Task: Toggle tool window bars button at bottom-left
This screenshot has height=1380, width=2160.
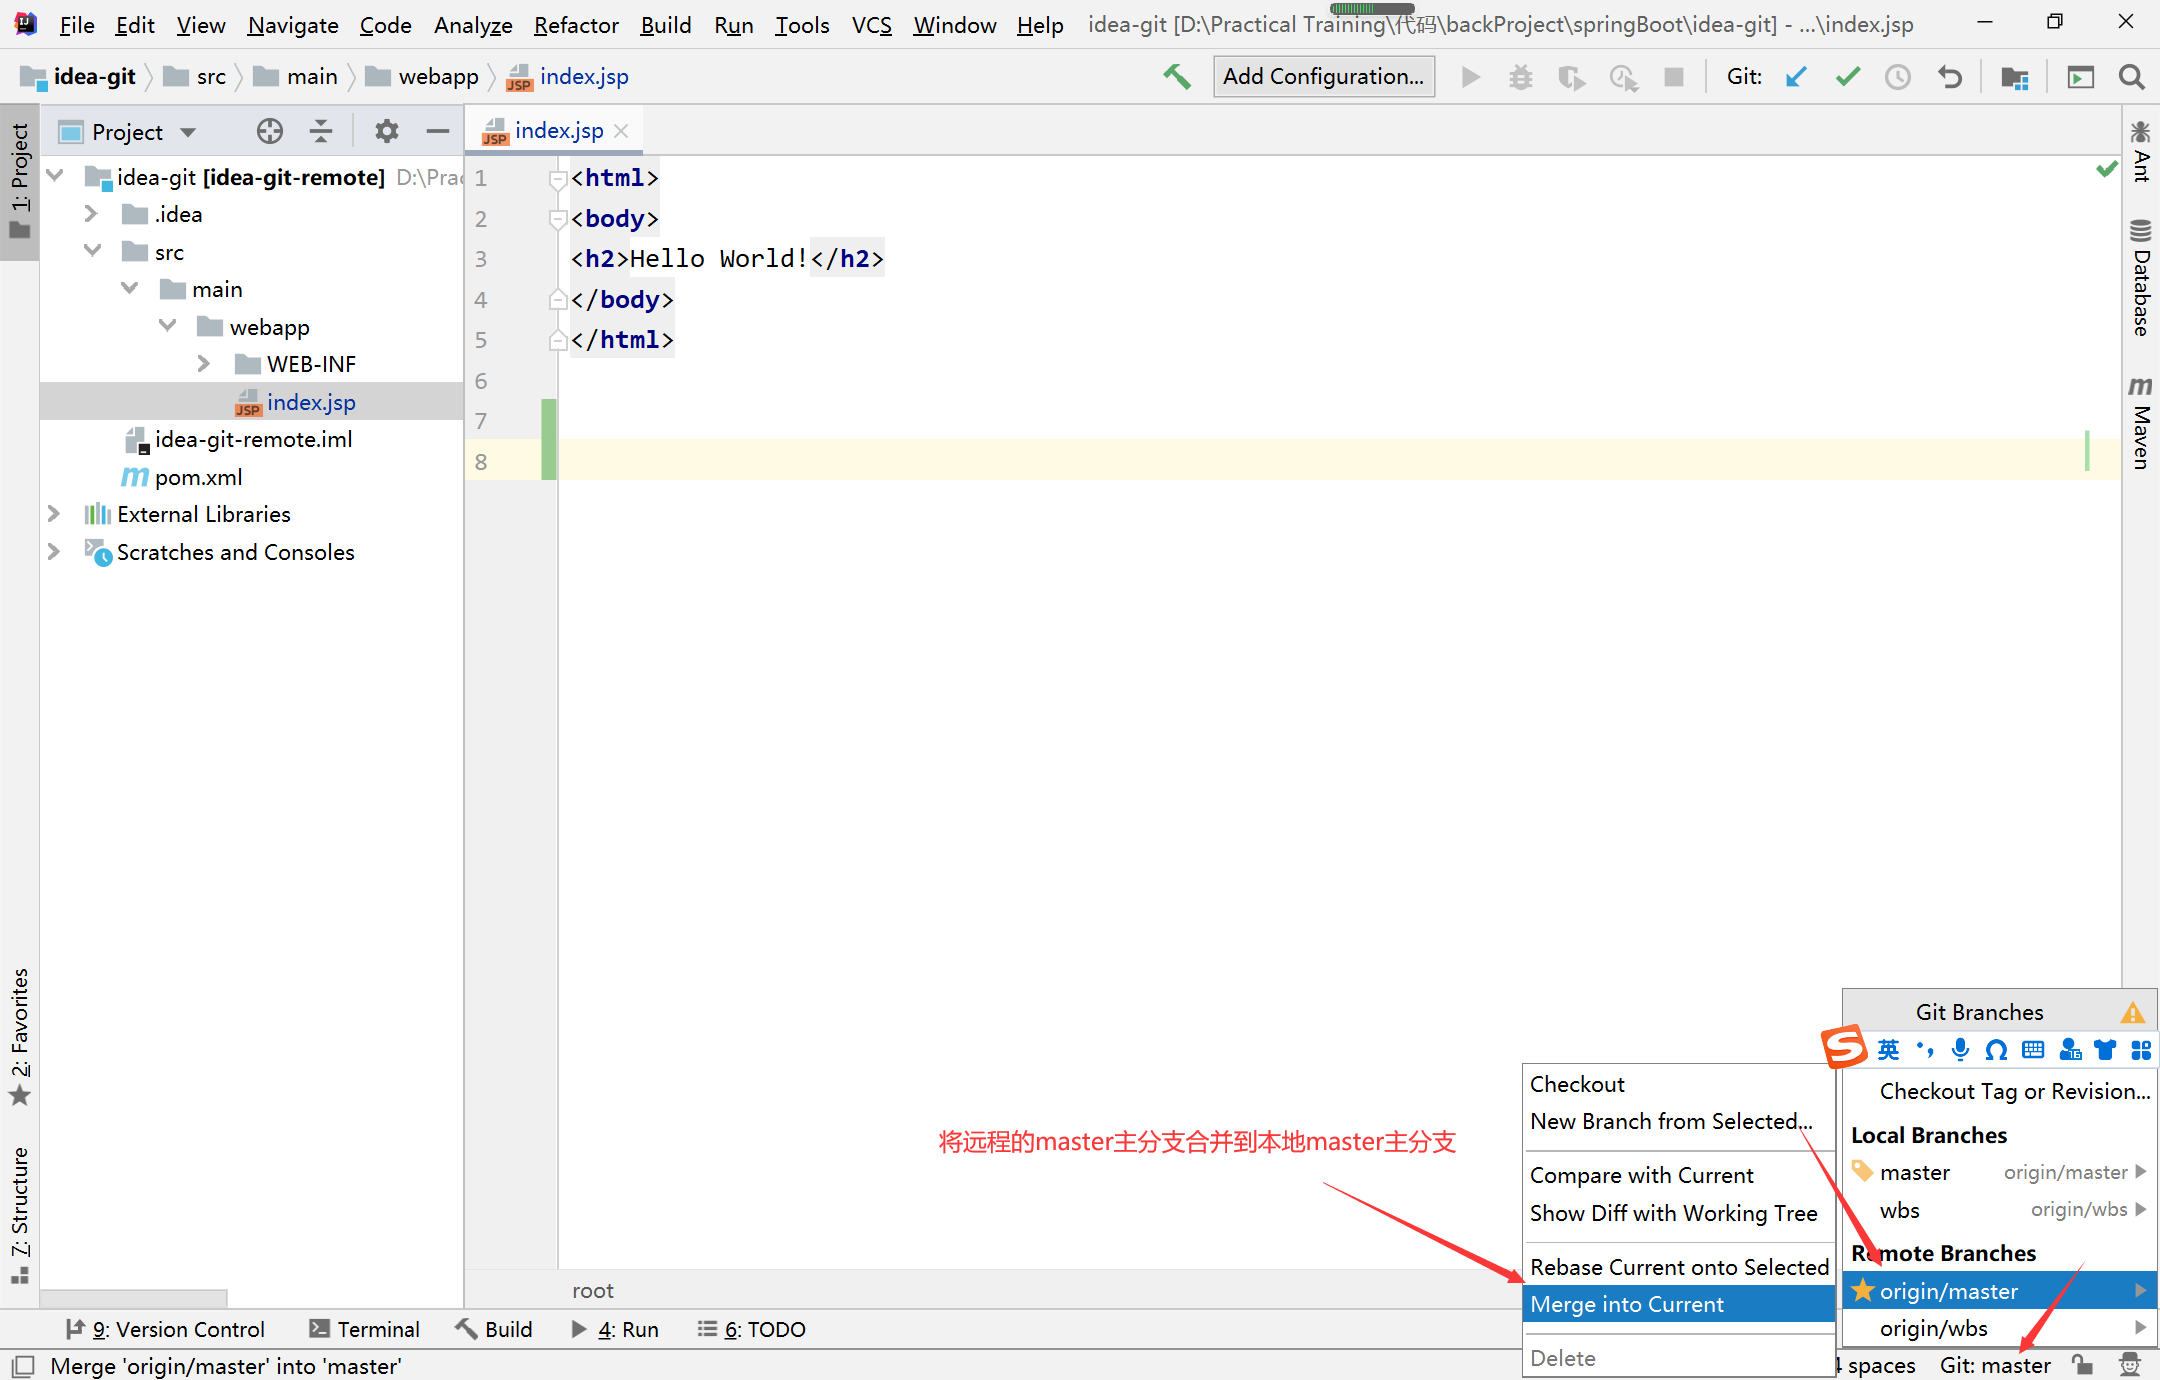Action: click(22, 1366)
